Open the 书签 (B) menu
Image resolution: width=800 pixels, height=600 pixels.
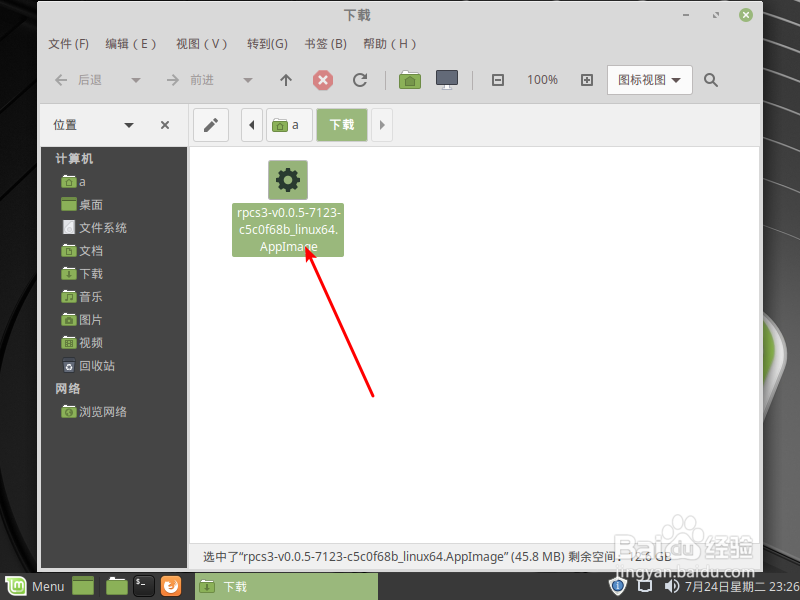click(326, 44)
